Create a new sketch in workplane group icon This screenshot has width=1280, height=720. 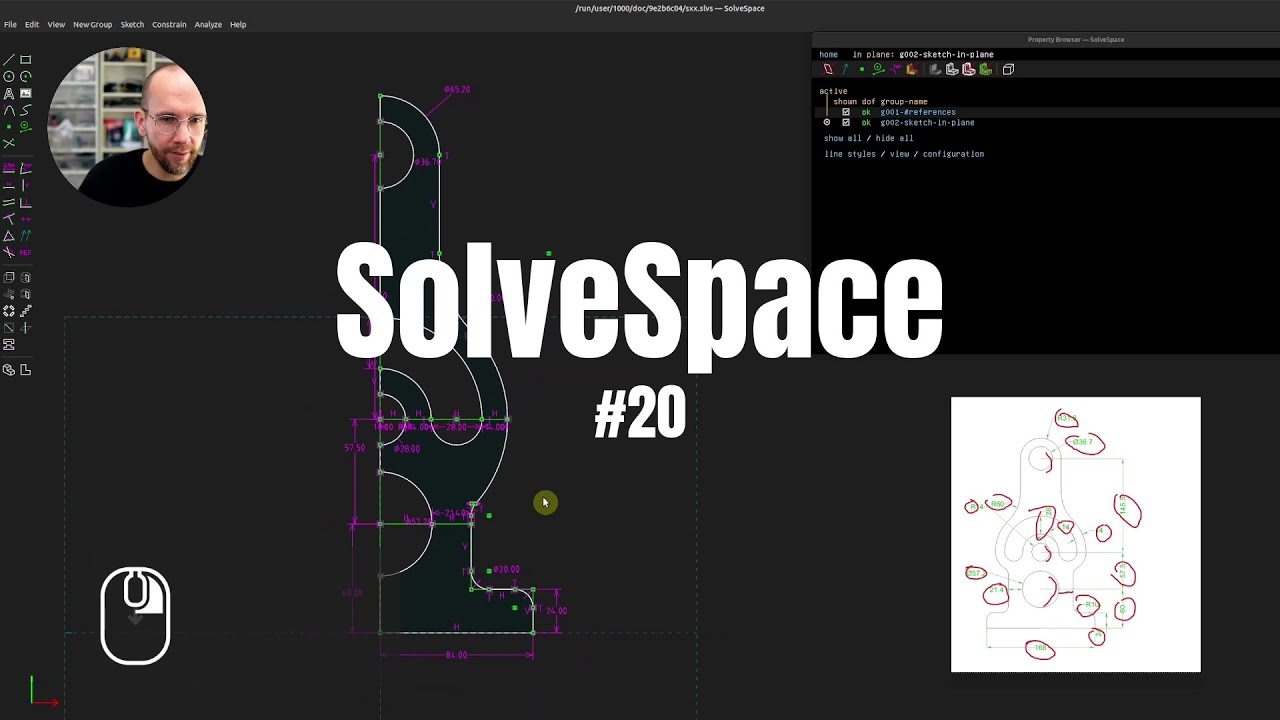point(9,328)
